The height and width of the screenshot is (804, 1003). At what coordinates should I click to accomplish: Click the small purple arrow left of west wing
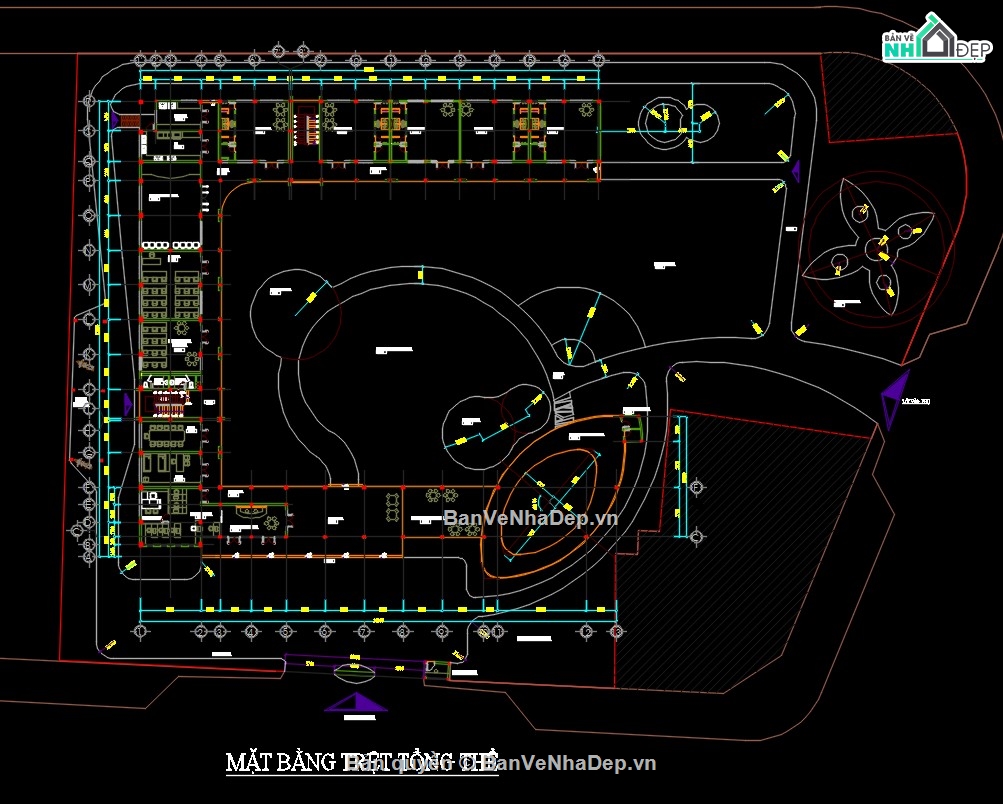tap(127, 404)
